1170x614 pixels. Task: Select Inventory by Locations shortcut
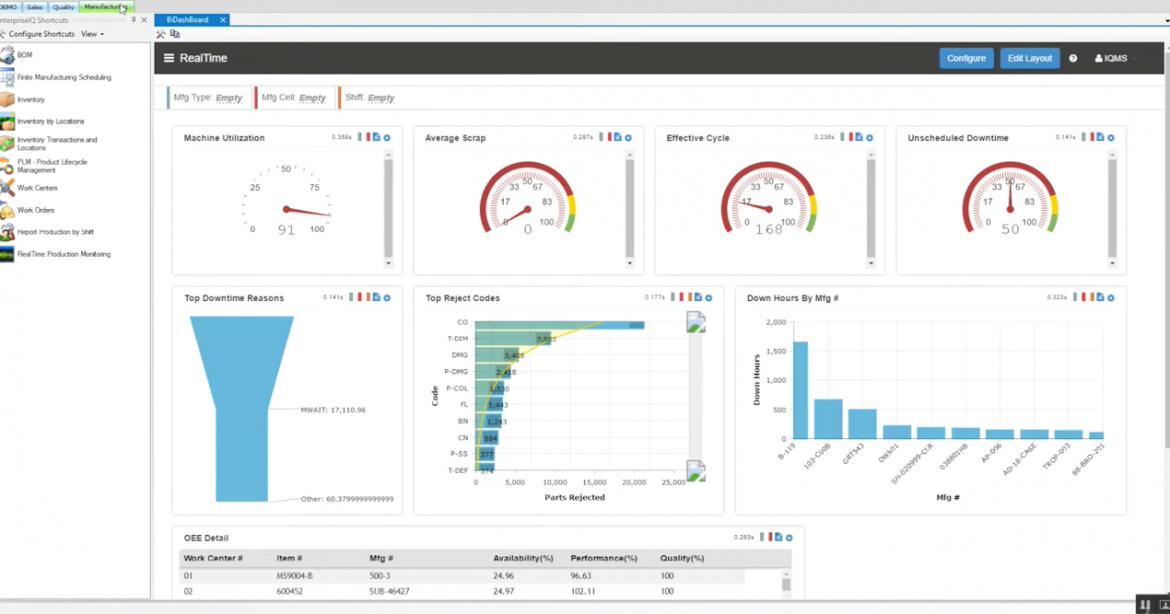49,121
